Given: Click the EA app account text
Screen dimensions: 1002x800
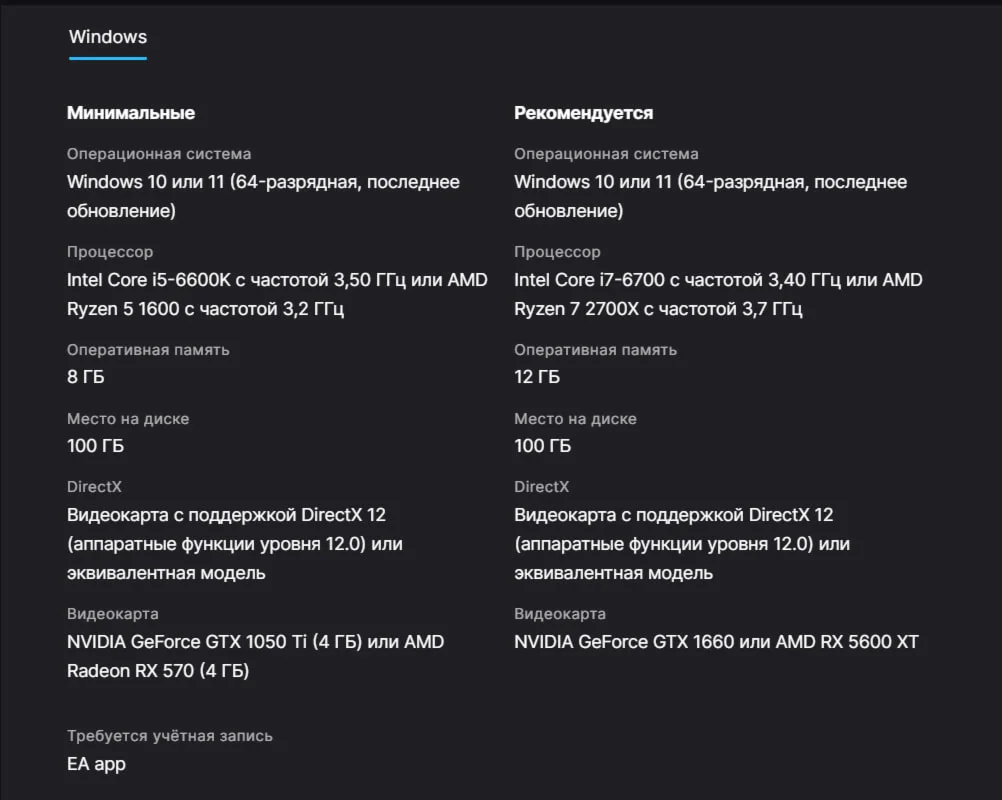Looking at the screenshot, I should 96,764.
